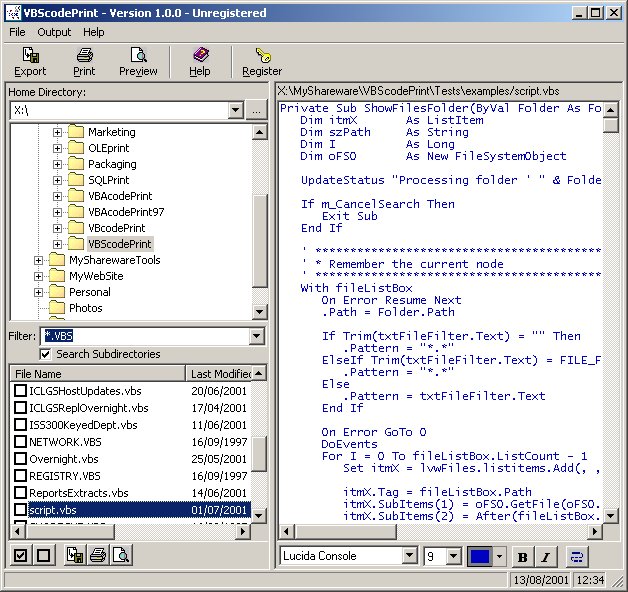Screen dimensions: 628x592
Task: Click the VBScodePrint app title icon
Action: (14, 13)
